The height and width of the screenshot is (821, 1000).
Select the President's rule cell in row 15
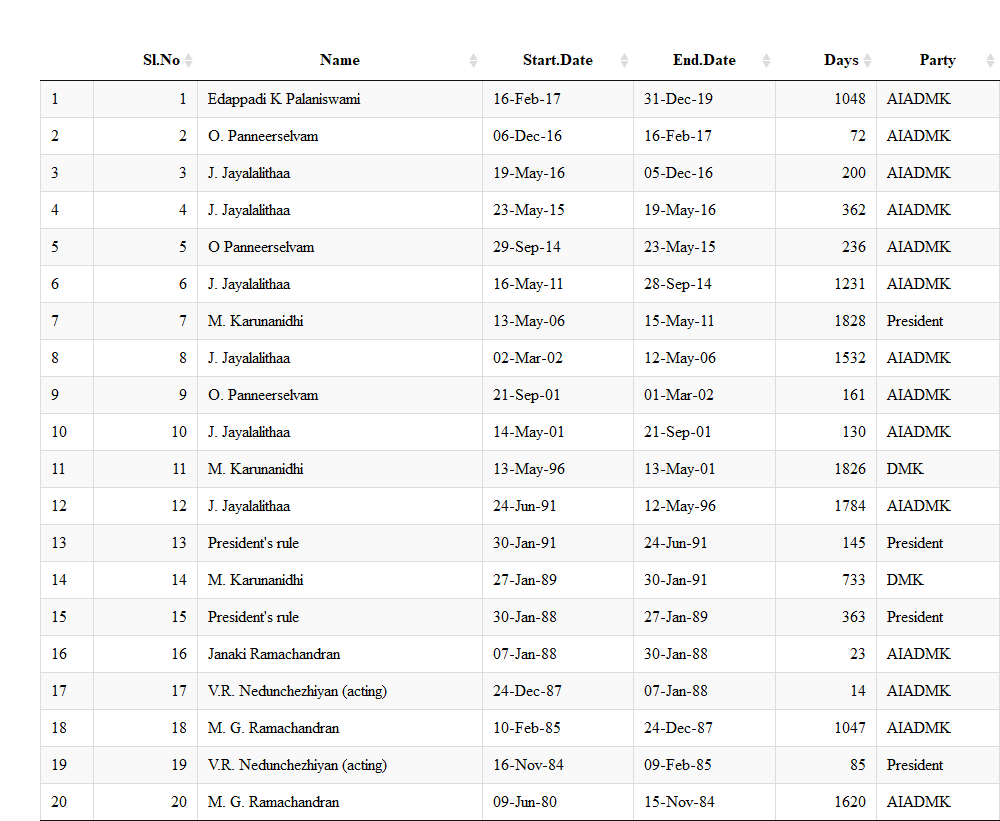tap(253, 617)
